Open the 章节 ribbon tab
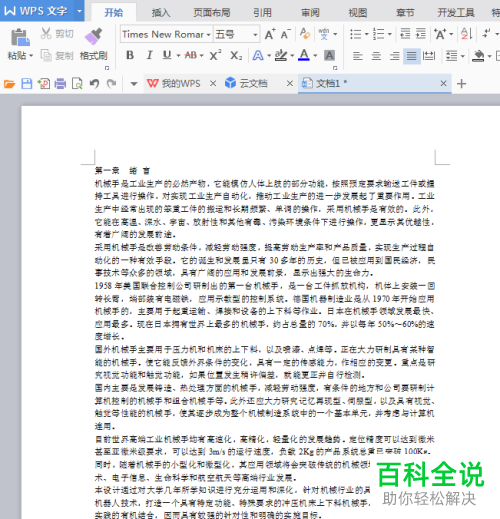 point(405,13)
